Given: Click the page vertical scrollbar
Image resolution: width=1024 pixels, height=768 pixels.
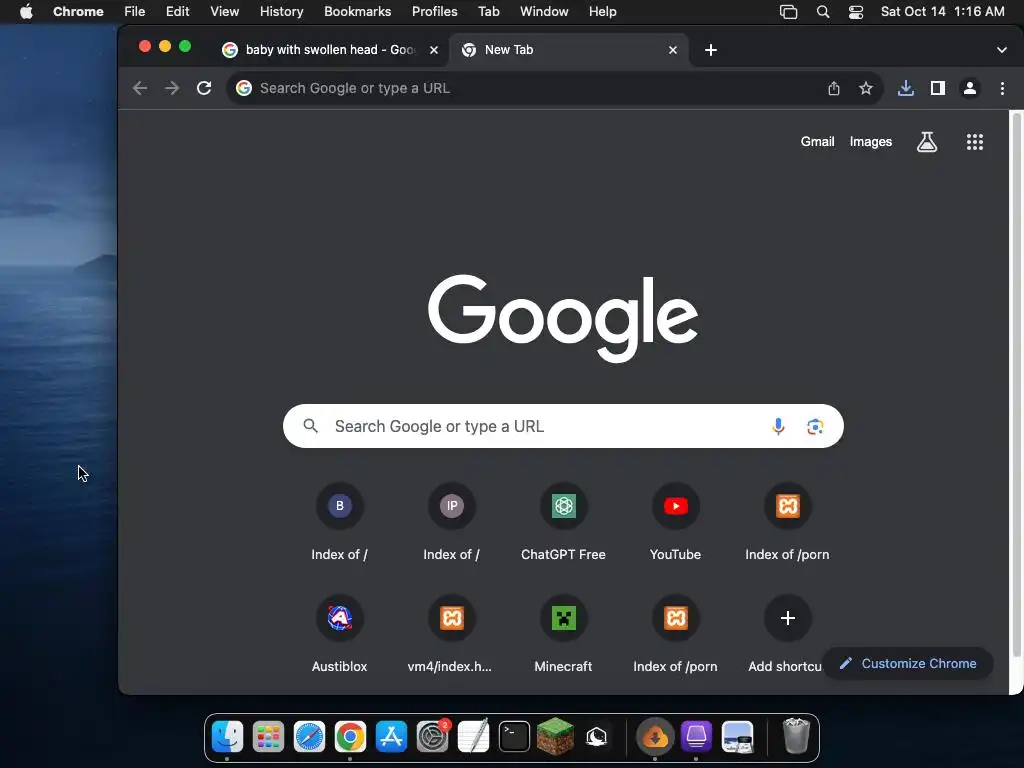Looking at the screenshot, I should pos(1016,385).
